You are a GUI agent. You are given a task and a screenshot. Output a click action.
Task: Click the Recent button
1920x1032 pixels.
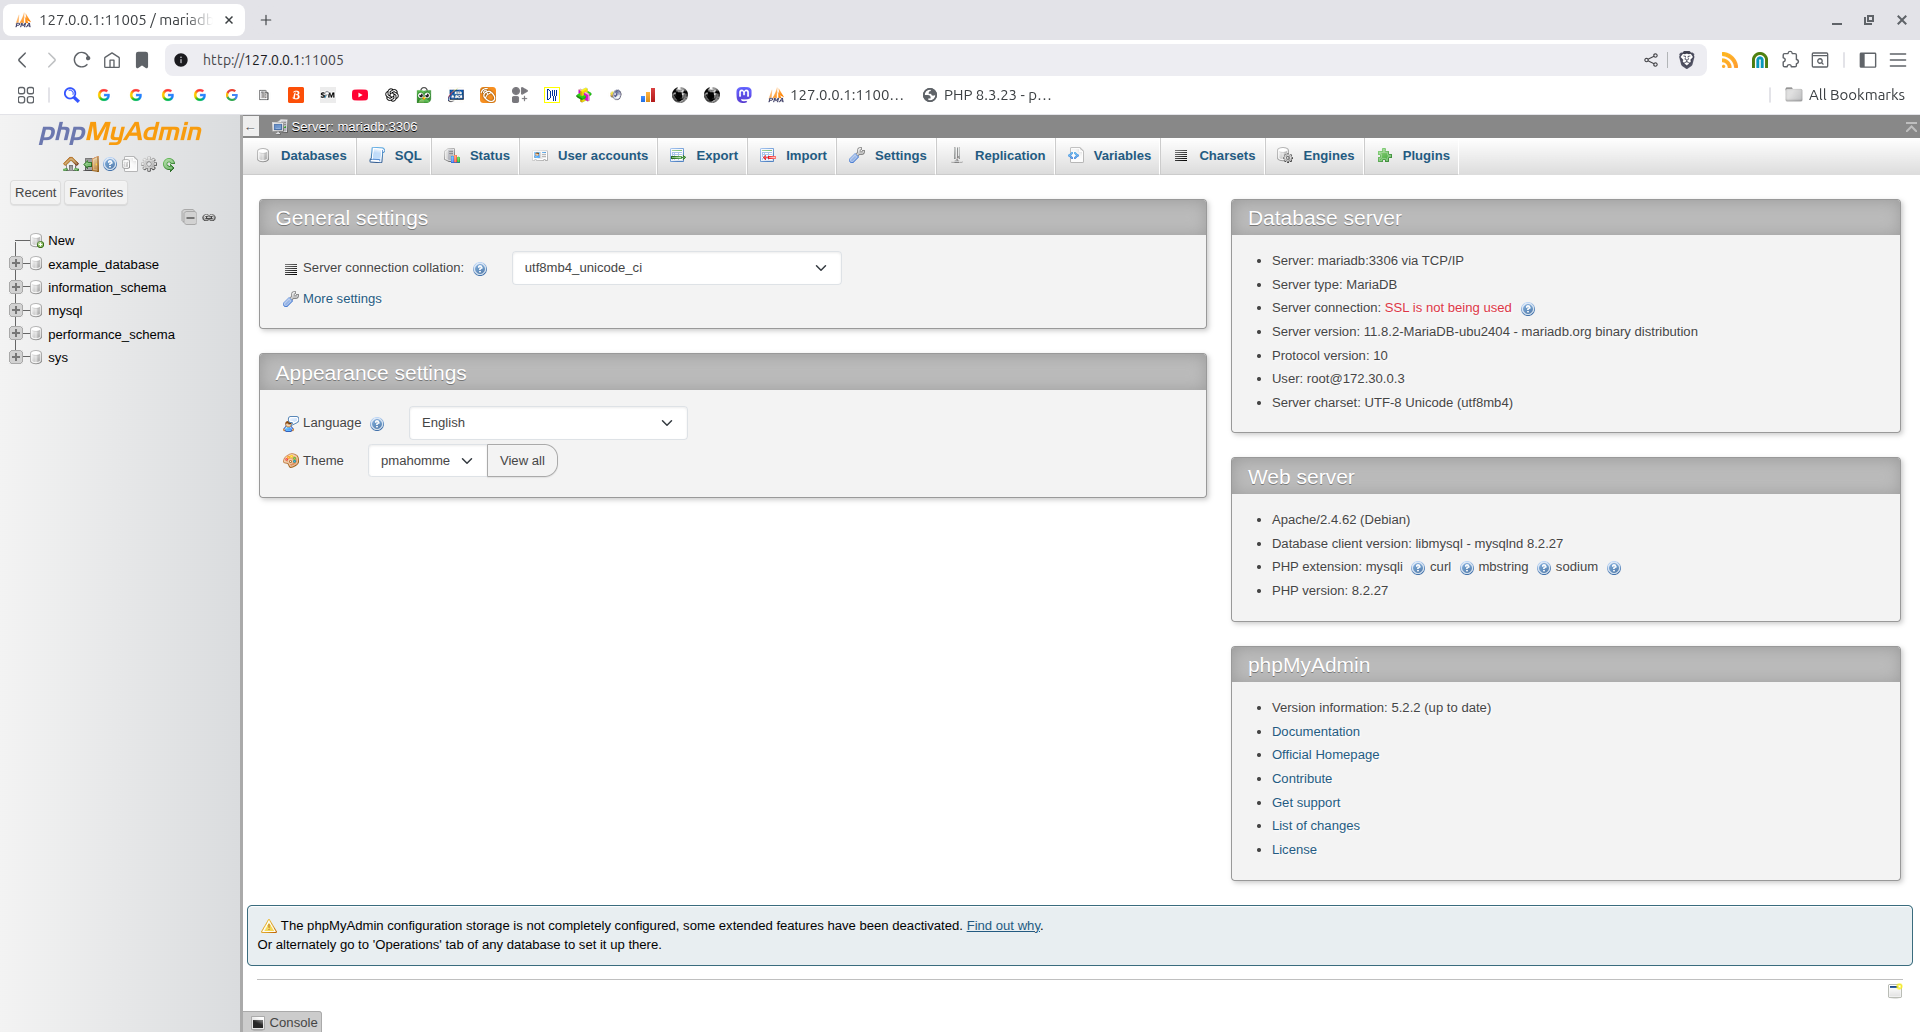click(36, 193)
